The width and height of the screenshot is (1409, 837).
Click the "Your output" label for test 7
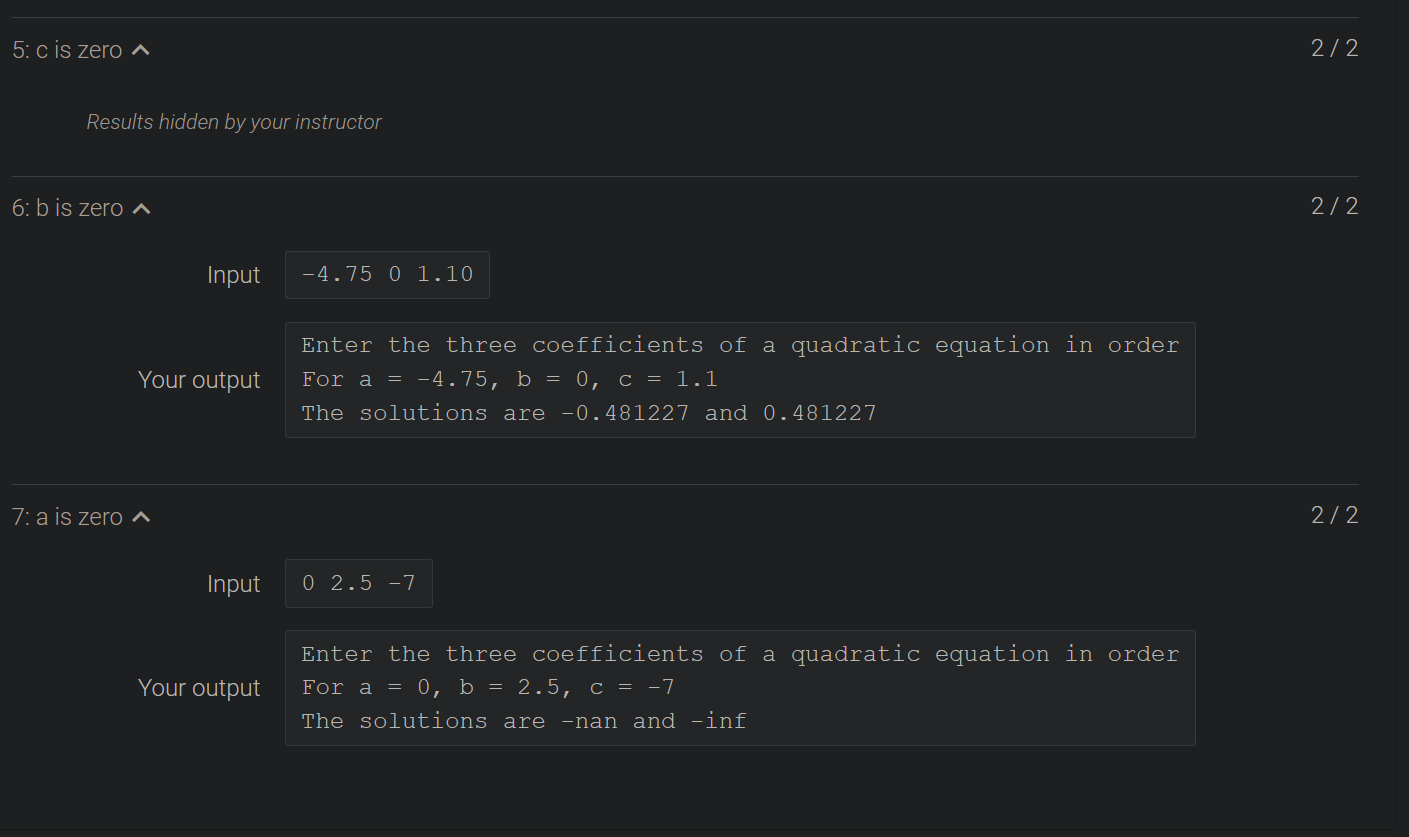[199, 687]
